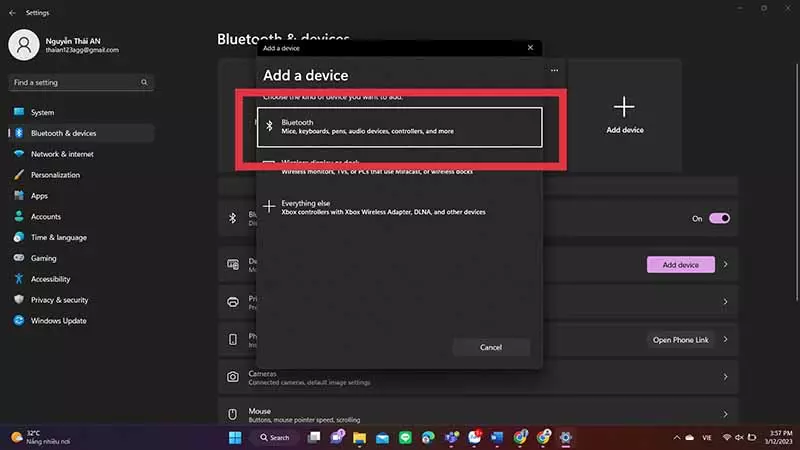This screenshot has height=450, width=800.
Task: Open the Windows Start menu
Action: point(235,438)
